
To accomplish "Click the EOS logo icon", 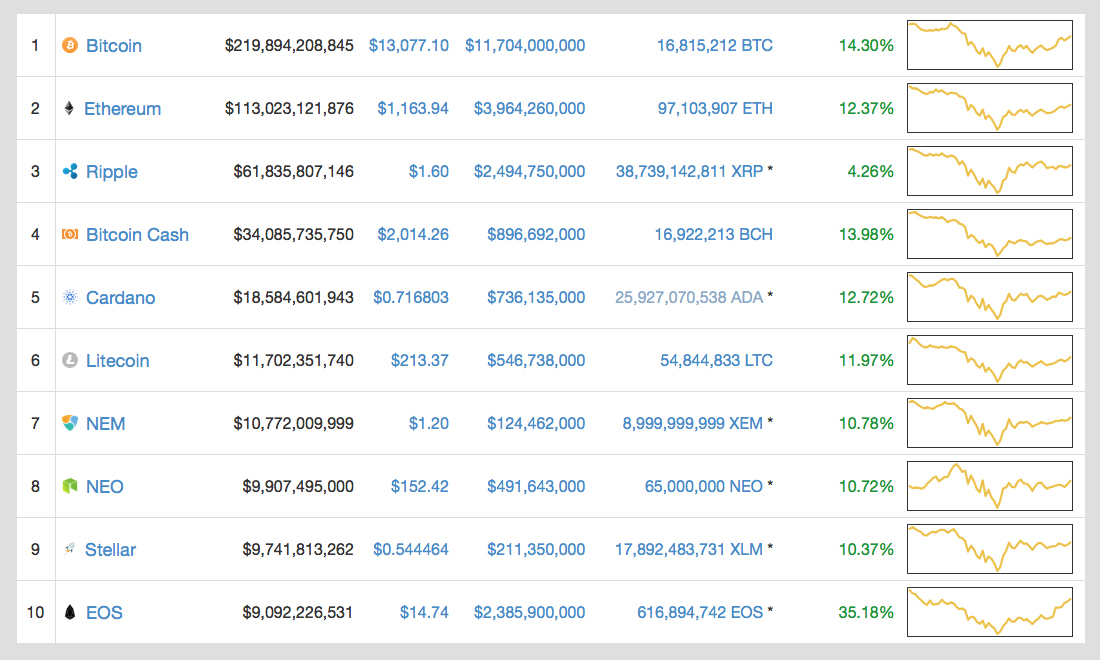I will [69, 612].
